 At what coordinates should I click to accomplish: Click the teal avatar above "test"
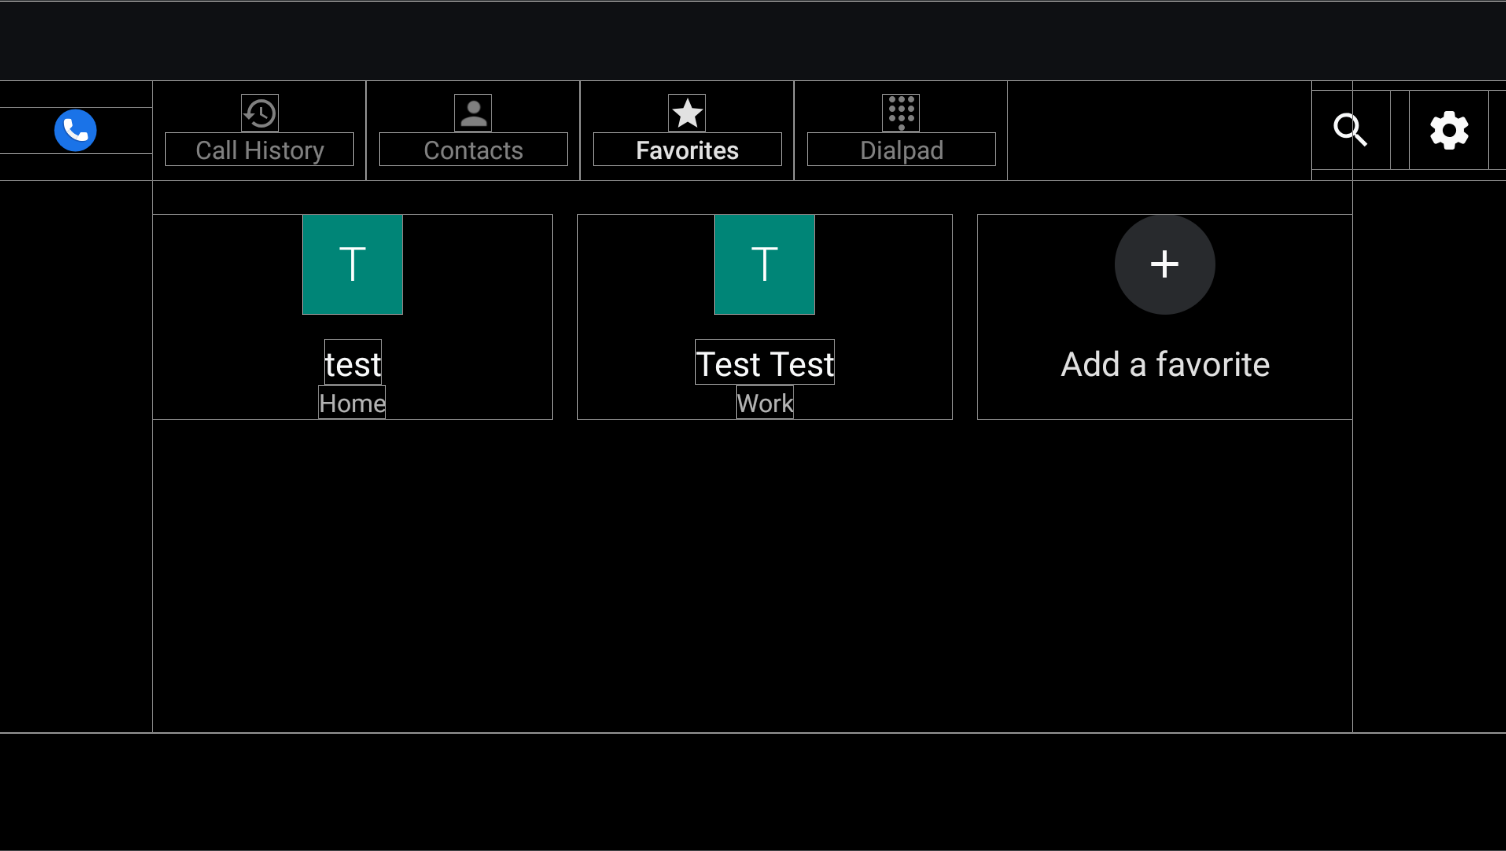[x=352, y=265]
